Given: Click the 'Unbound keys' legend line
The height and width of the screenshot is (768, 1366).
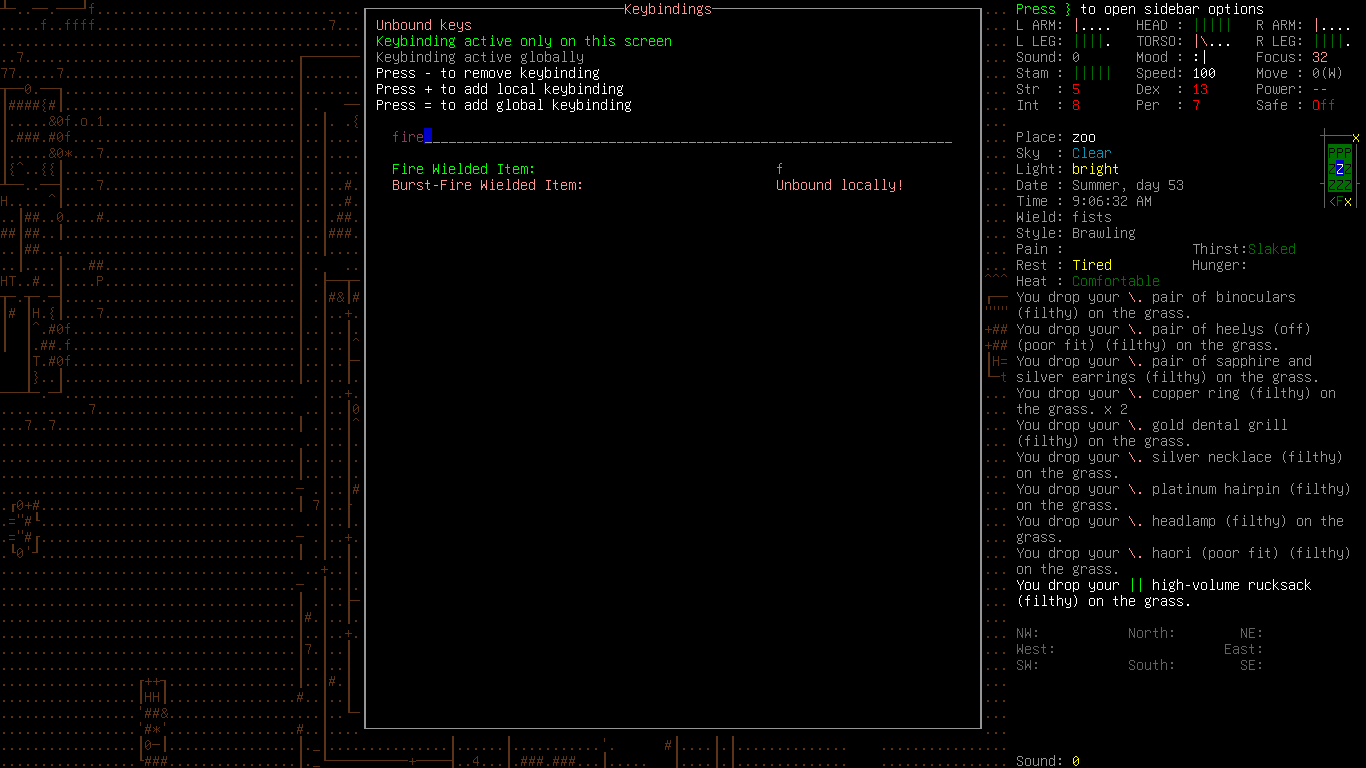Looking at the screenshot, I should pyautogui.click(x=424, y=25).
